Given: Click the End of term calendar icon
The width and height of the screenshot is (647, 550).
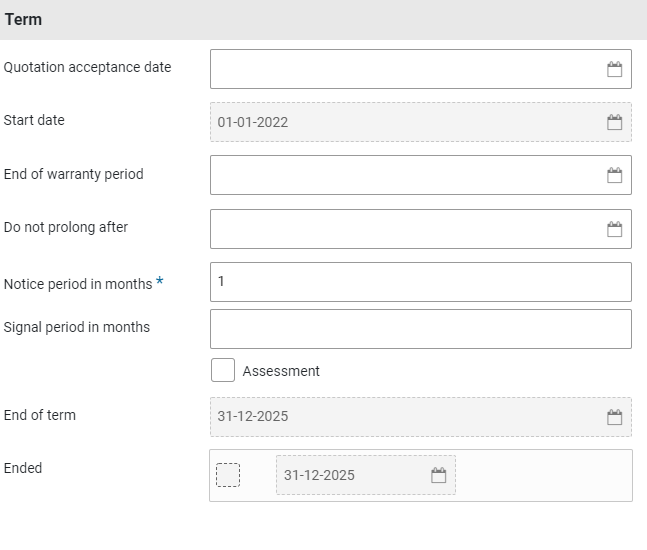Looking at the screenshot, I should 614,417.
